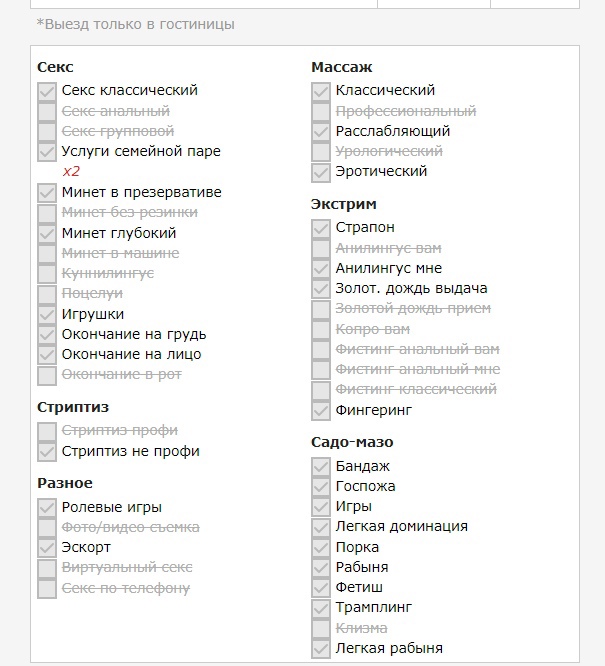Uncheck the 'Бандаж' checkbox
This screenshot has width=605, height=666.
coord(320,467)
